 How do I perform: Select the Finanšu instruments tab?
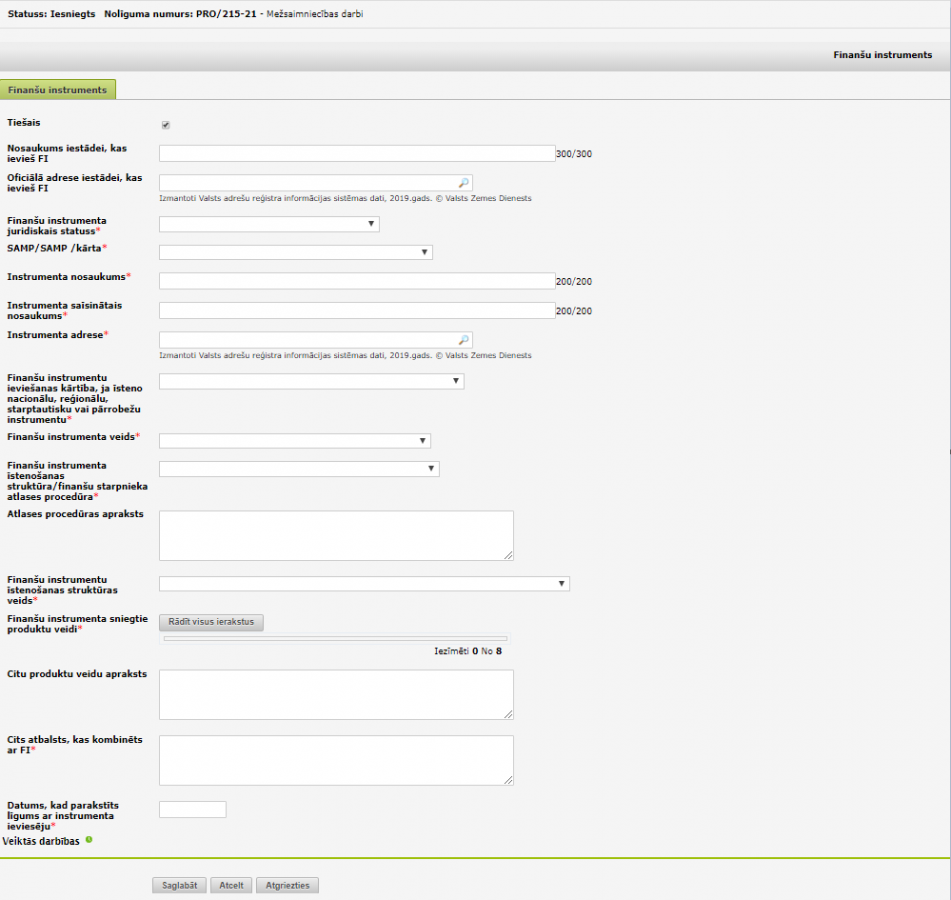click(x=58, y=90)
